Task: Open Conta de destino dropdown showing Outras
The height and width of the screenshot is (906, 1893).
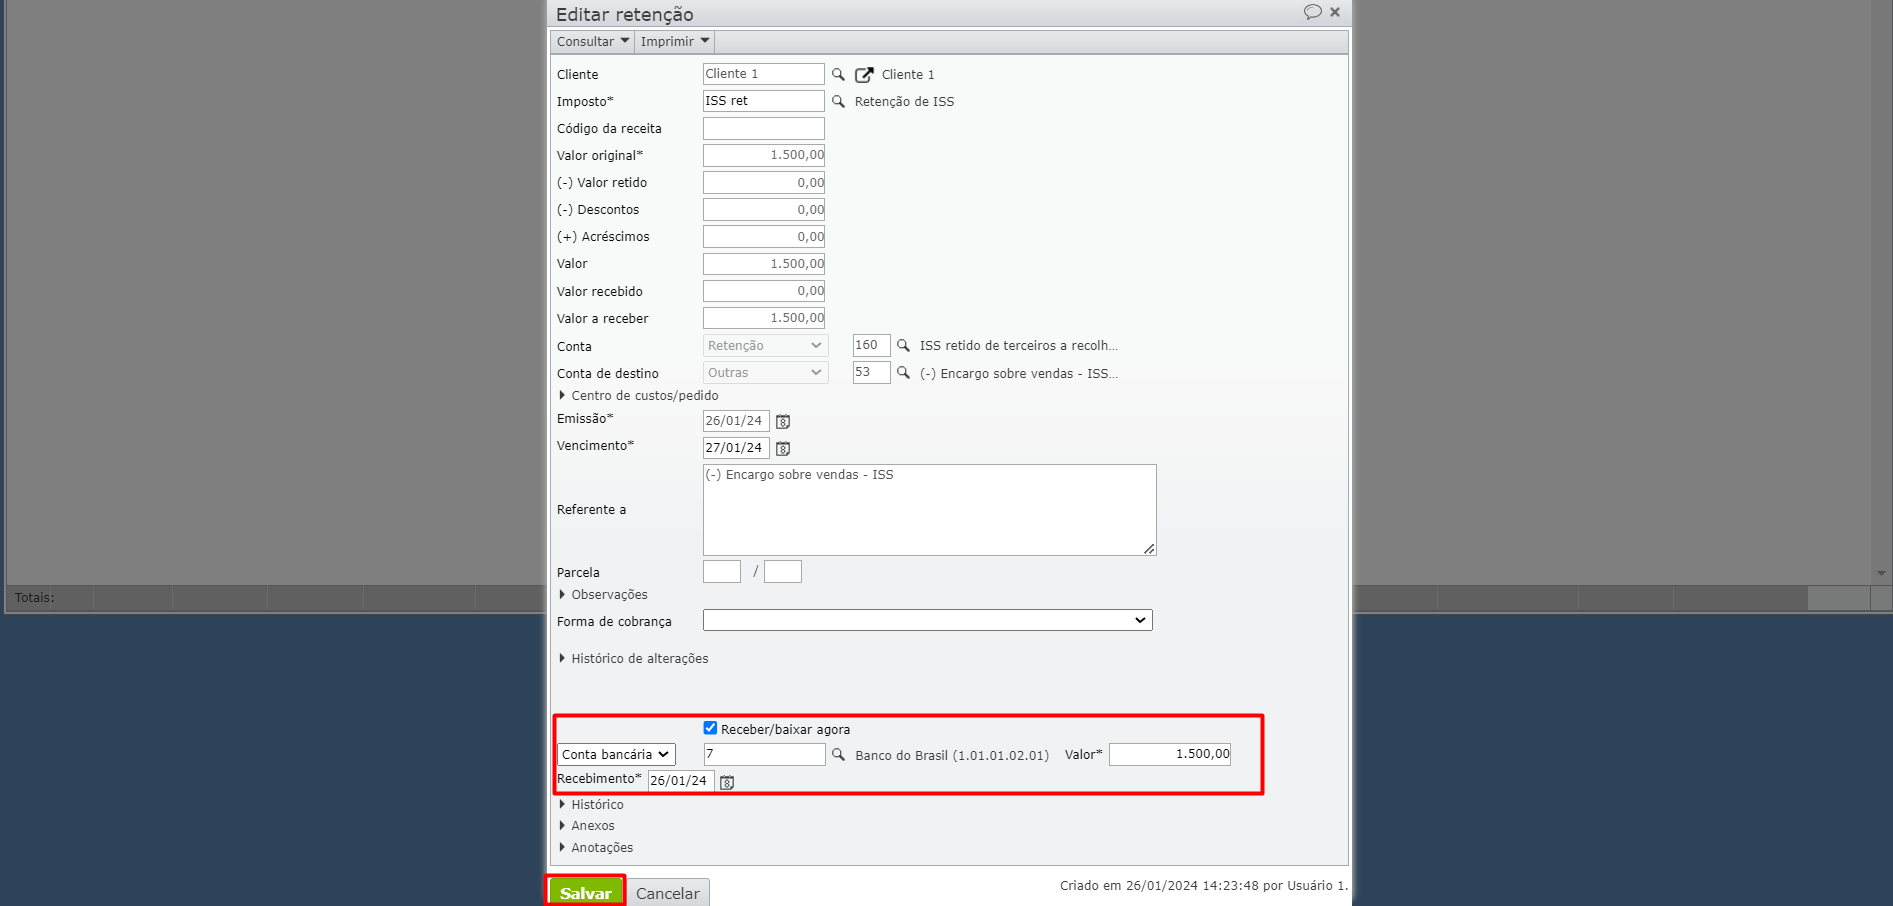Action: (765, 372)
